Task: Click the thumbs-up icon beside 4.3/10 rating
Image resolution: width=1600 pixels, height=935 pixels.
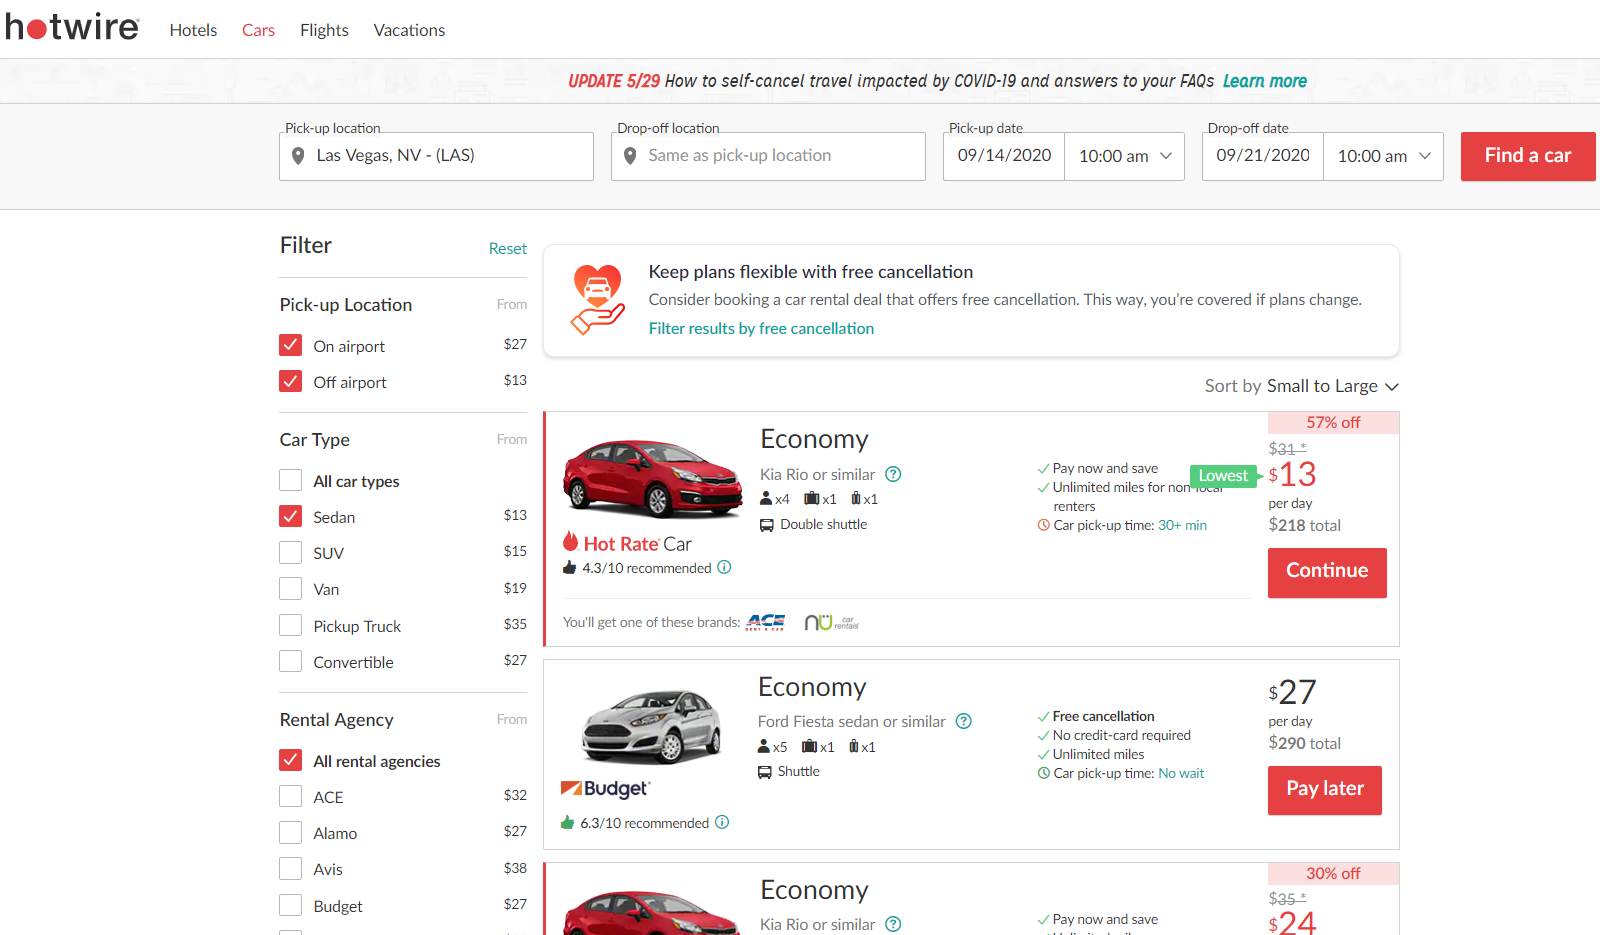Action: tap(570, 567)
